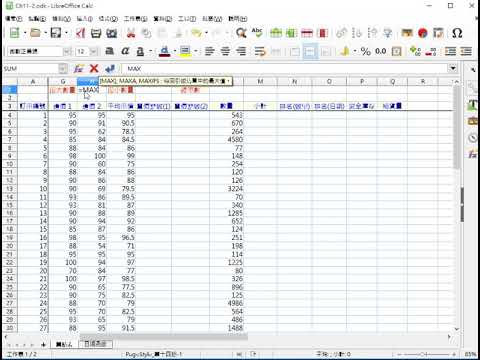The height and width of the screenshot is (360, 480).
Task: Click the Save document icon
Action: tap(56, 33)
